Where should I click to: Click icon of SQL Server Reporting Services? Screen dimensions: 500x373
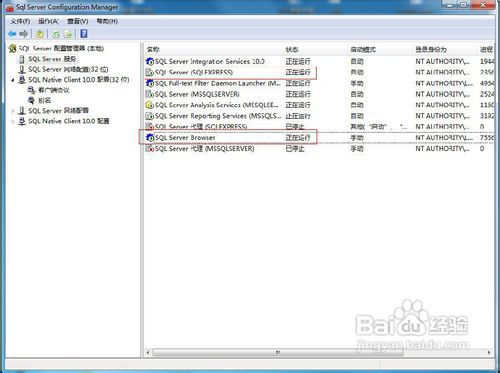150,116
